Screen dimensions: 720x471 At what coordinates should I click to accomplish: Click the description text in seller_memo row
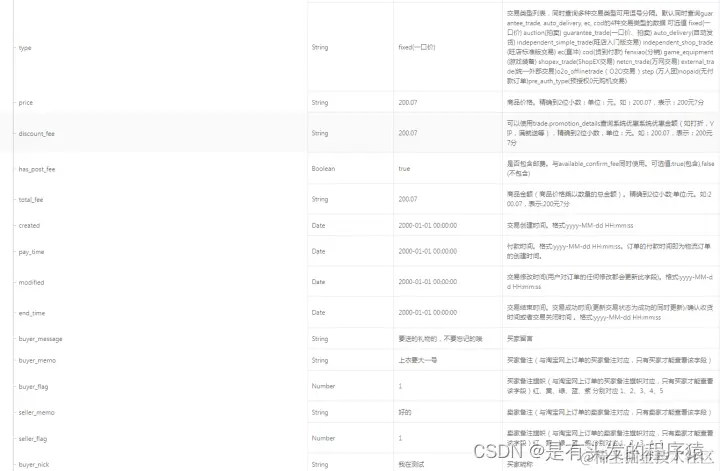tap(609, 412)
